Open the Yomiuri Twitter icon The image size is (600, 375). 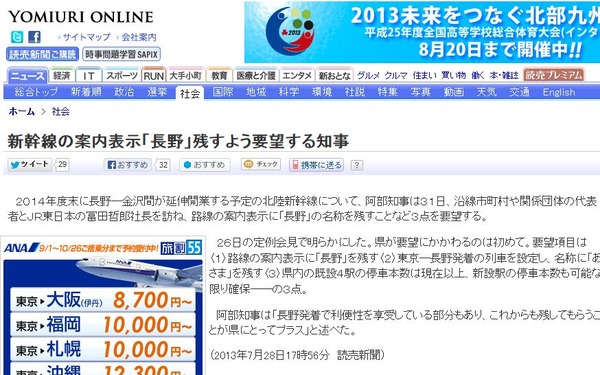17,37
